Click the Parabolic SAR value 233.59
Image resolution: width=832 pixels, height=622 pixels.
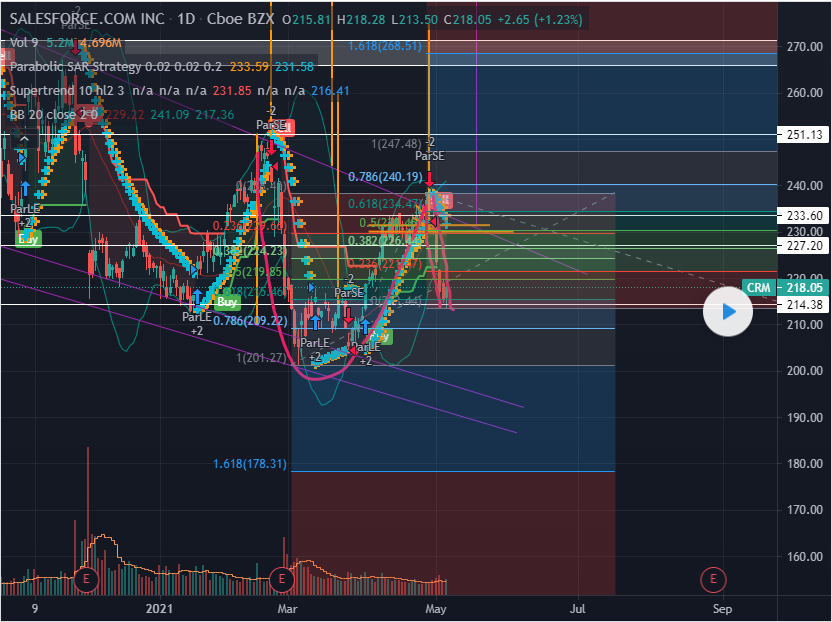click(x=250, y=67)
